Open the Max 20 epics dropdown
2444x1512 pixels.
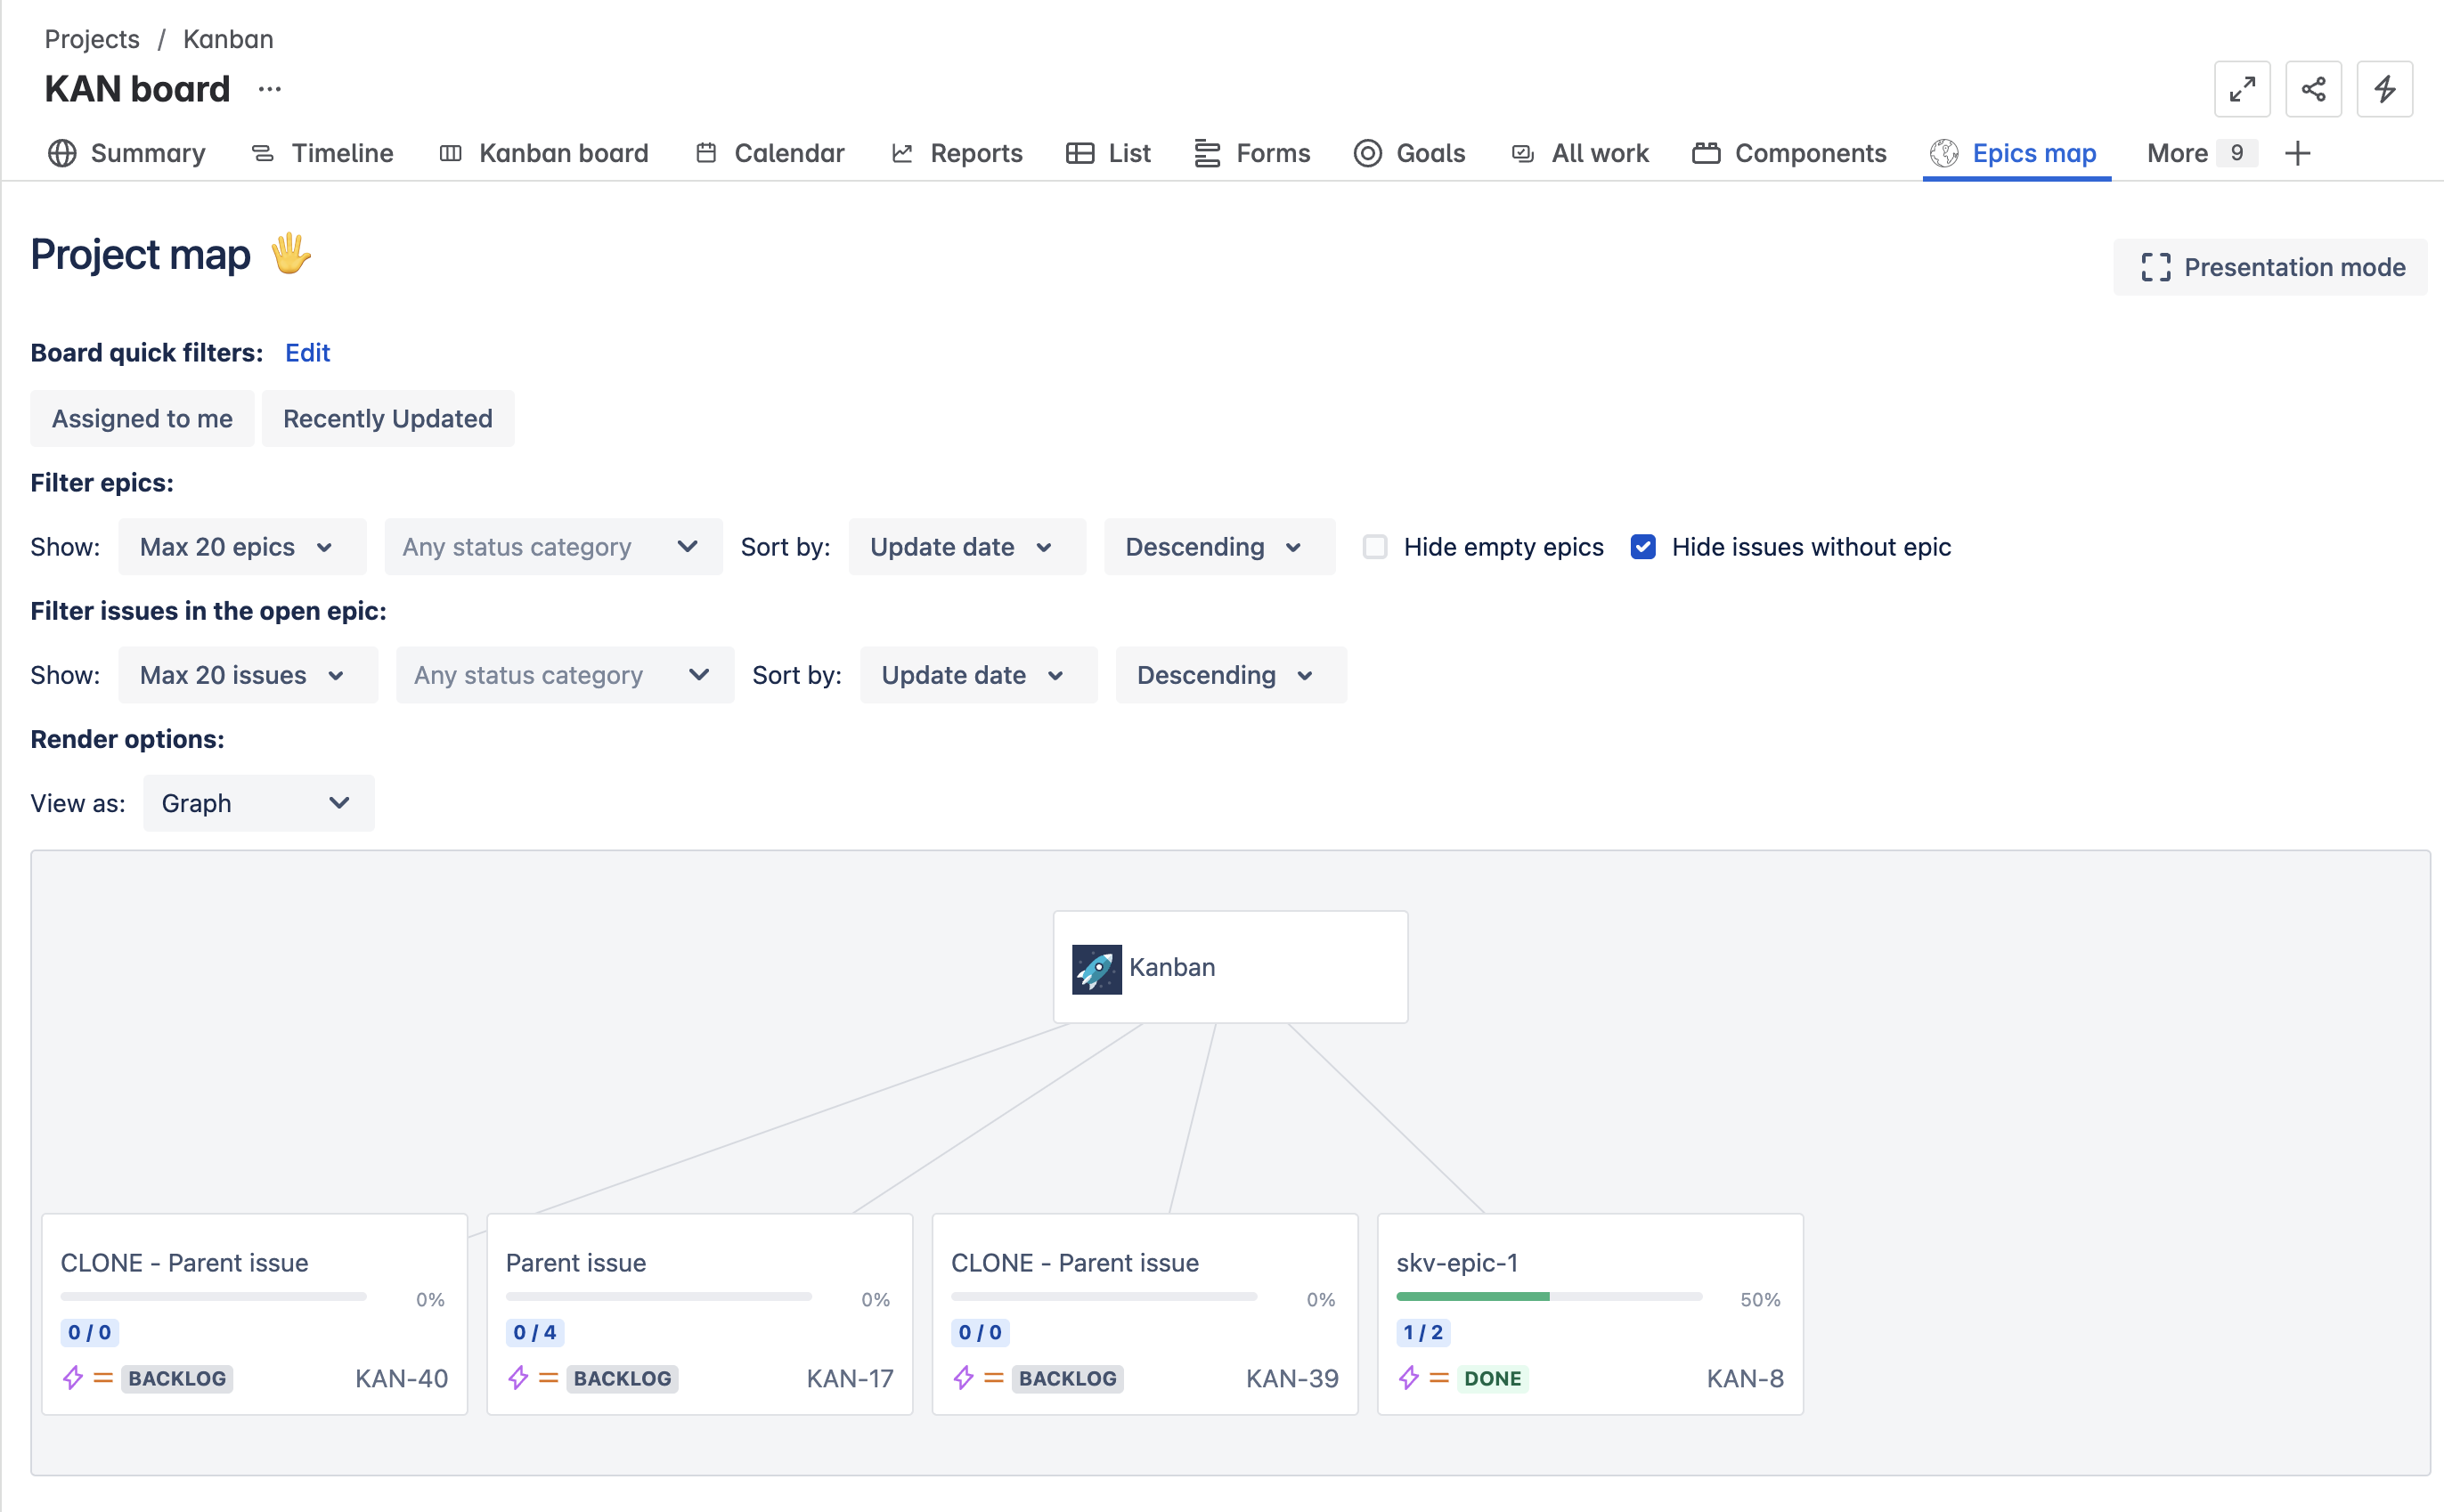click(x=241, y=547)
